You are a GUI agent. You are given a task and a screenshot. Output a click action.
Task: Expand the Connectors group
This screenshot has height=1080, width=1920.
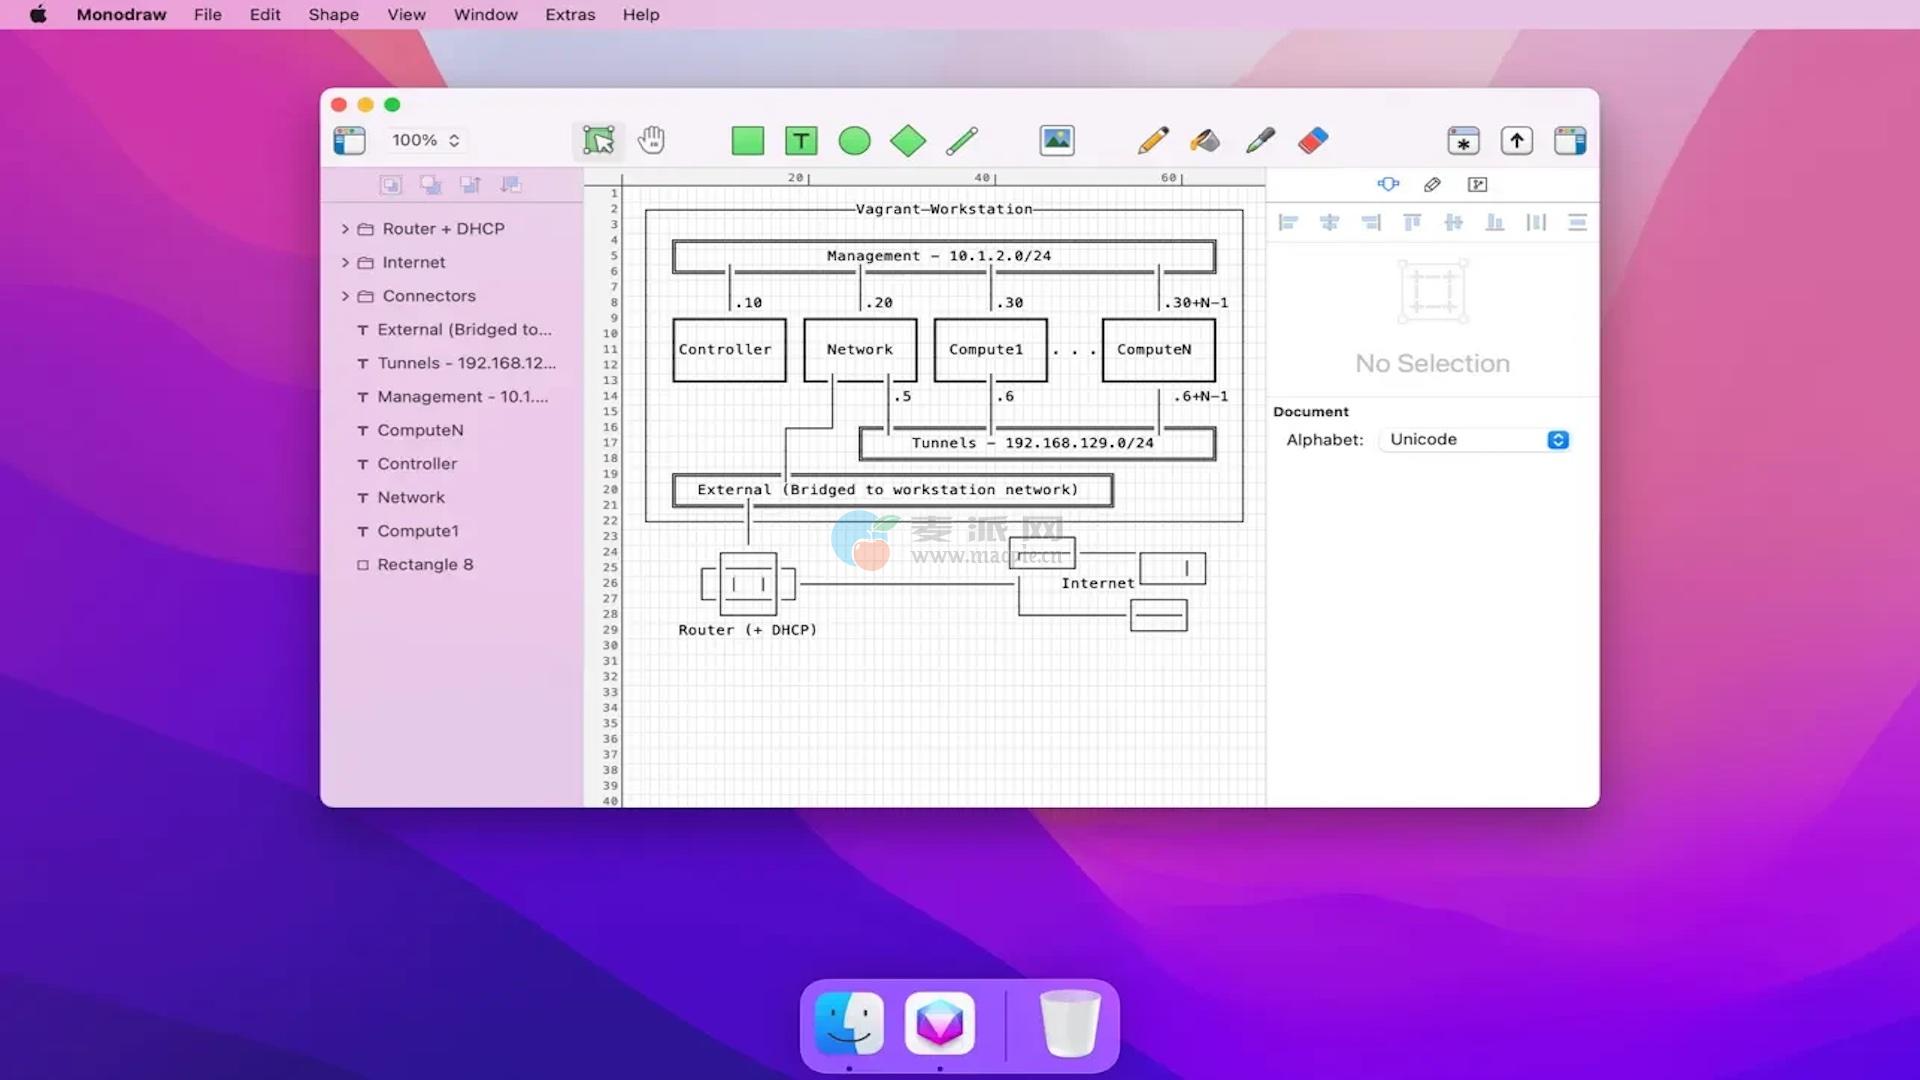pos(345,296)
